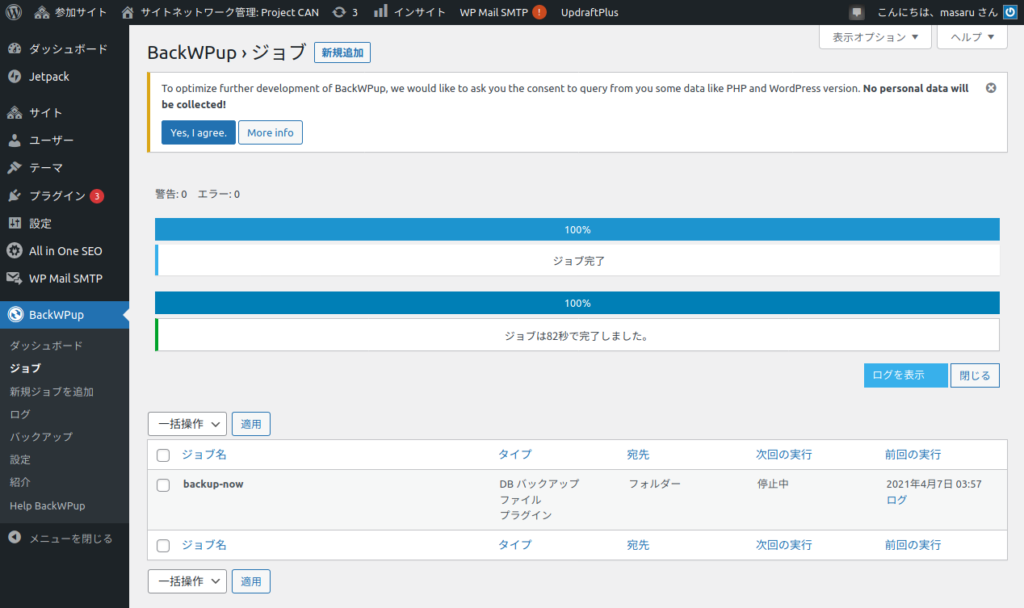Open the top bulk actions dropdown
1024x608 pixels.
188,424
